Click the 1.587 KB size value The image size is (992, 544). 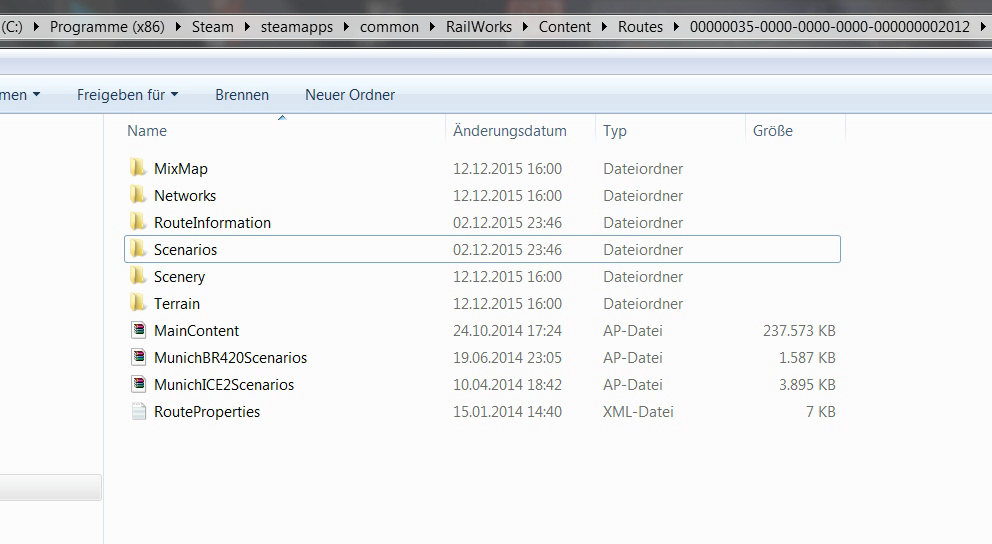[807, 358]
